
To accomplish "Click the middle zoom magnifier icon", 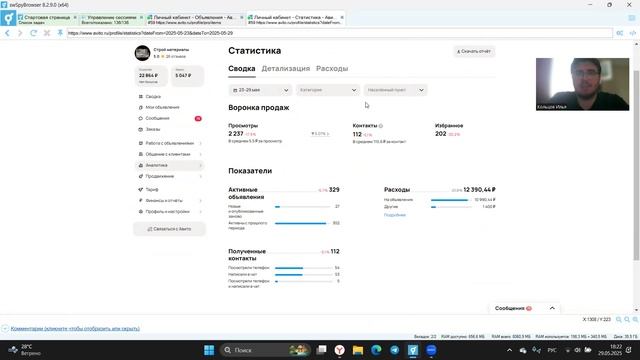I will [627, 320].
